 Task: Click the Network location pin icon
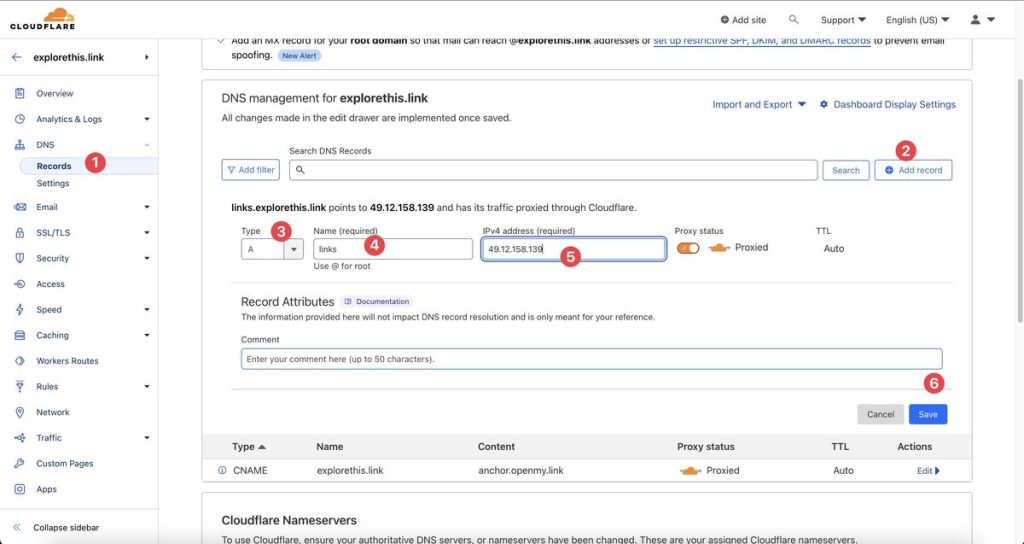point(20,412)
